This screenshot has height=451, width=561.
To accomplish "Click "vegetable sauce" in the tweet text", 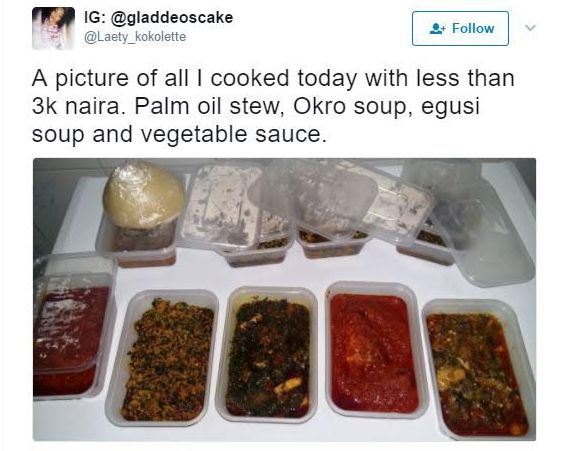I will tap(233, 134).
